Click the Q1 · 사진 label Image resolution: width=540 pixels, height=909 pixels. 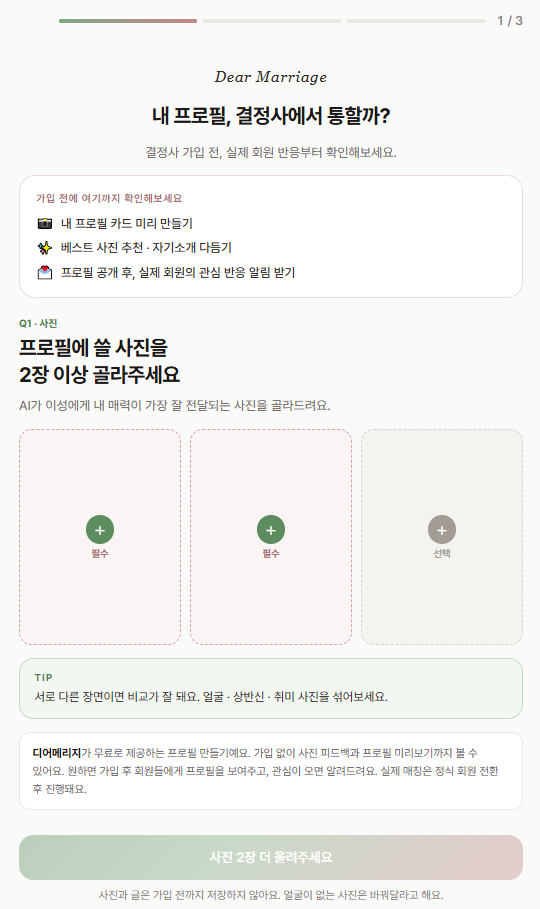[38, 323]
